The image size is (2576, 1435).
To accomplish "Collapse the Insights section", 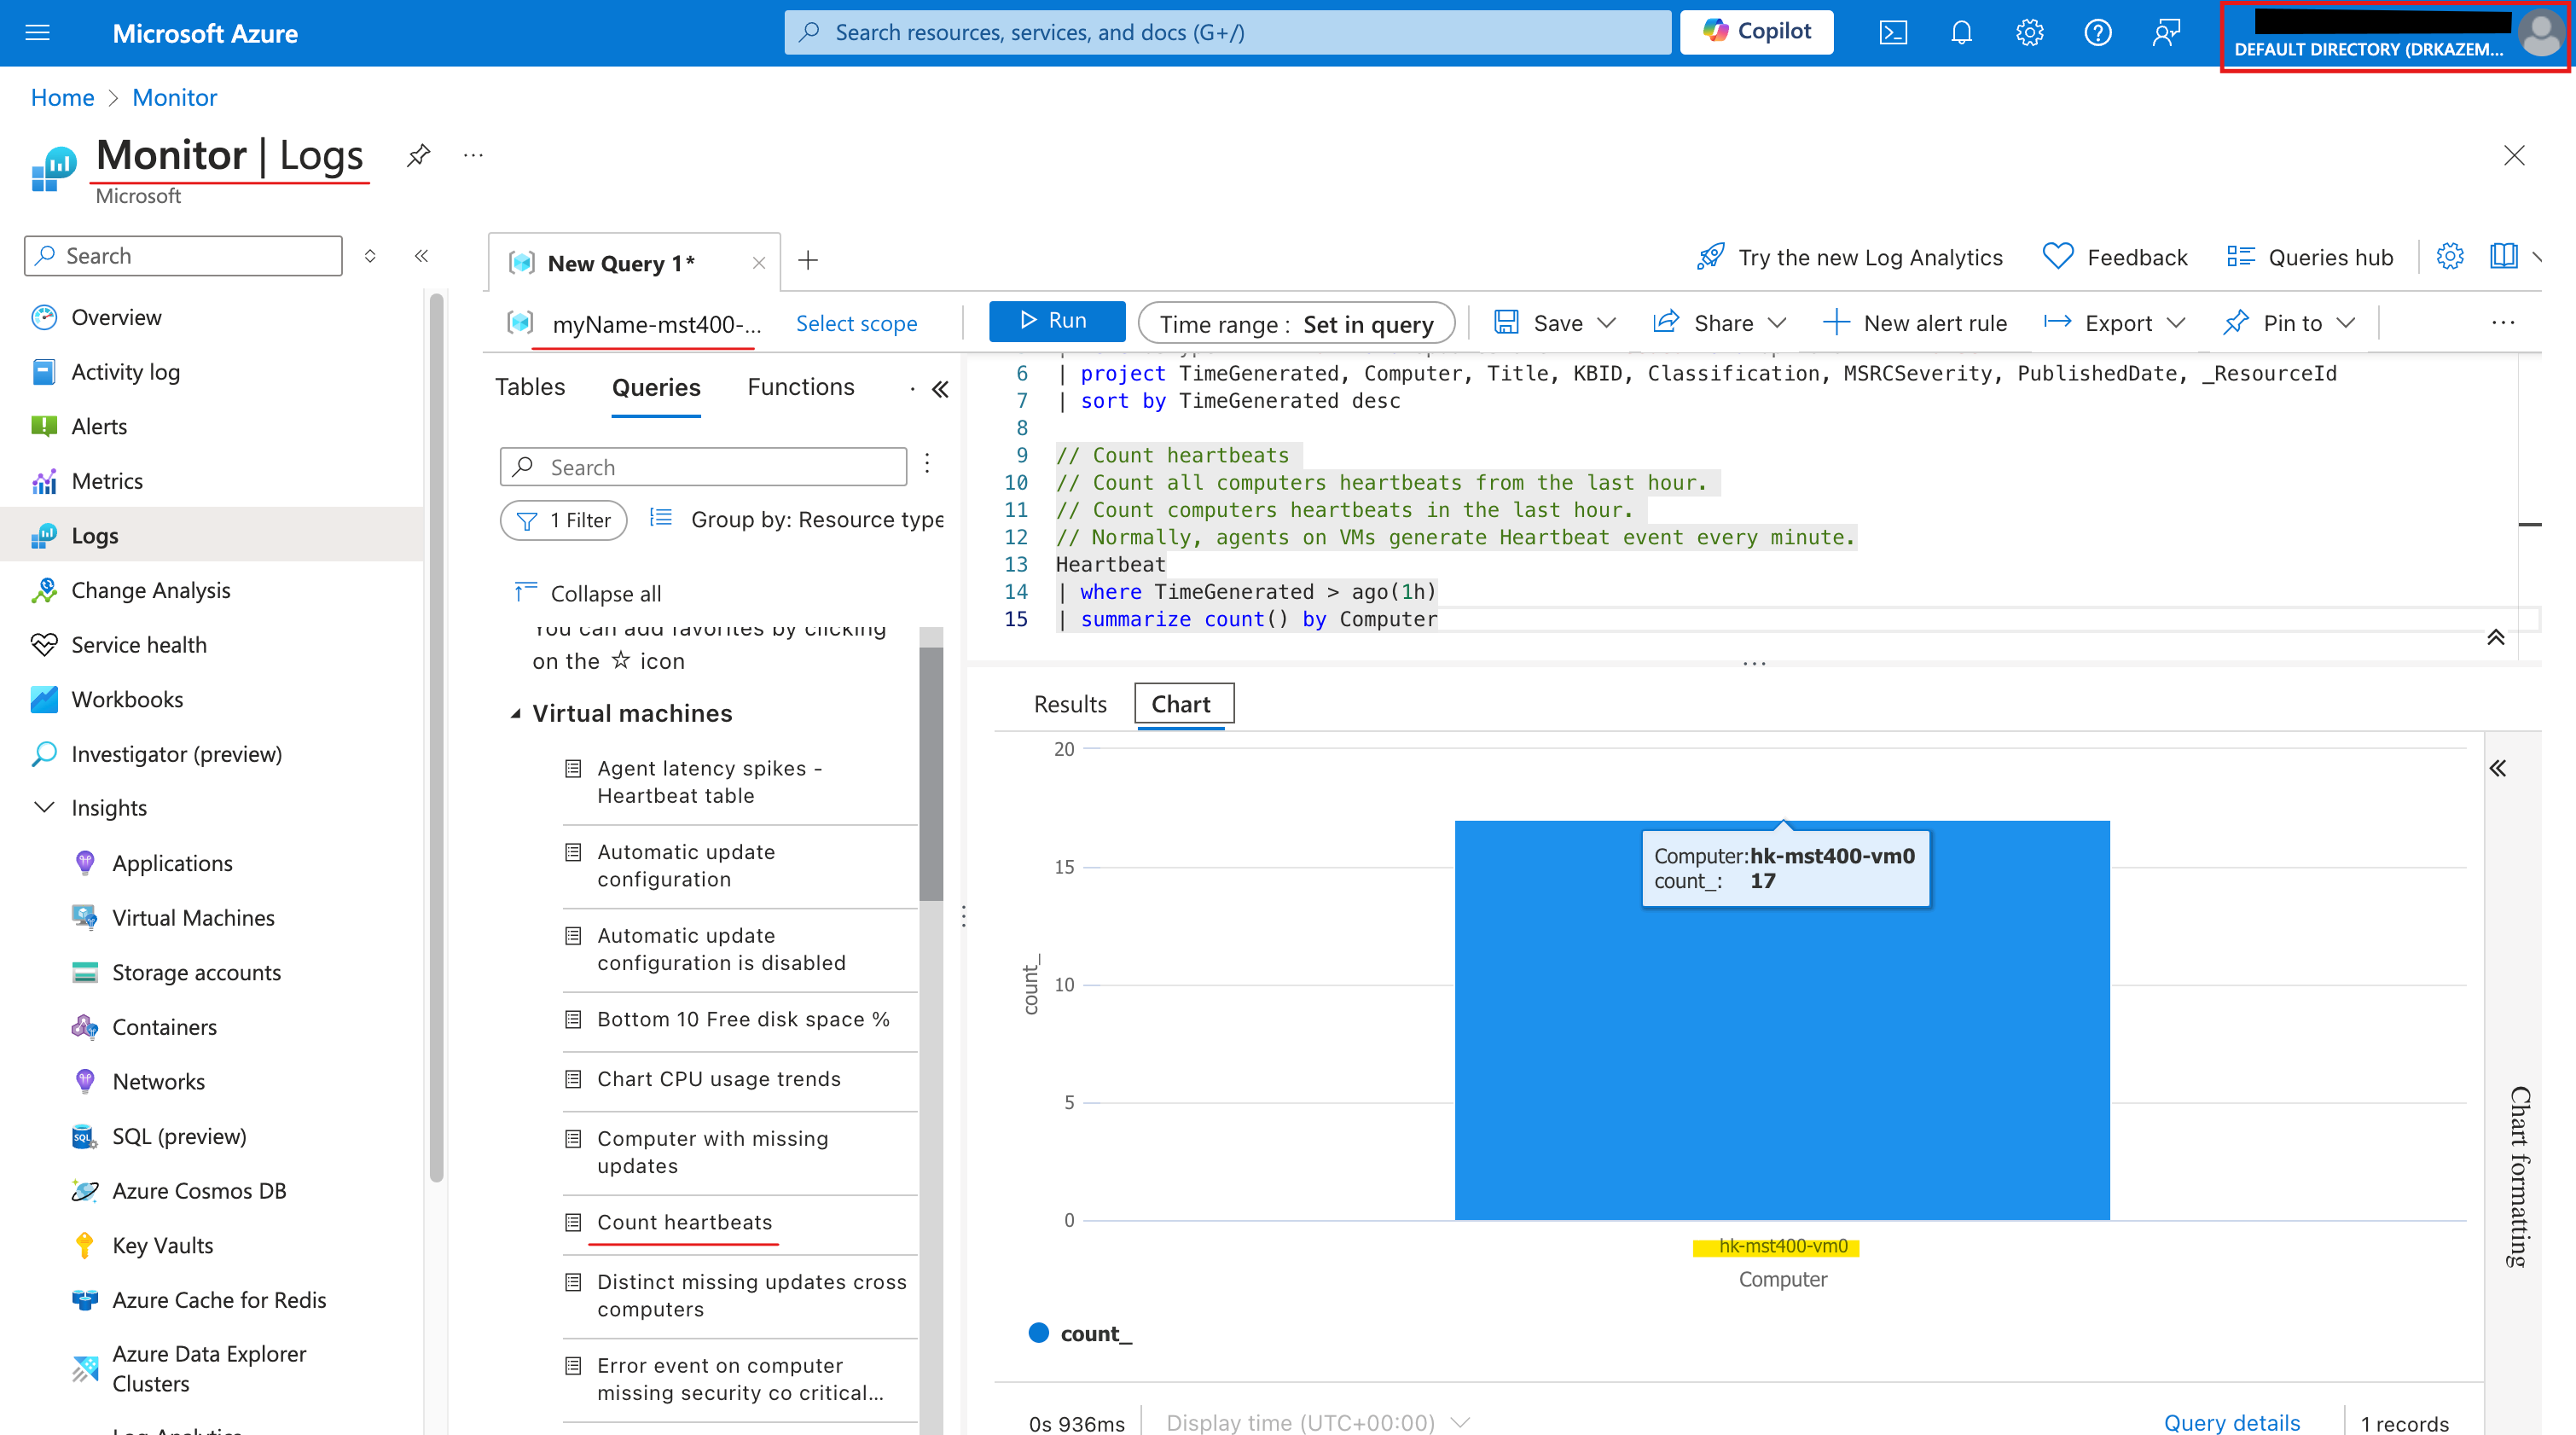I will 44,807.
